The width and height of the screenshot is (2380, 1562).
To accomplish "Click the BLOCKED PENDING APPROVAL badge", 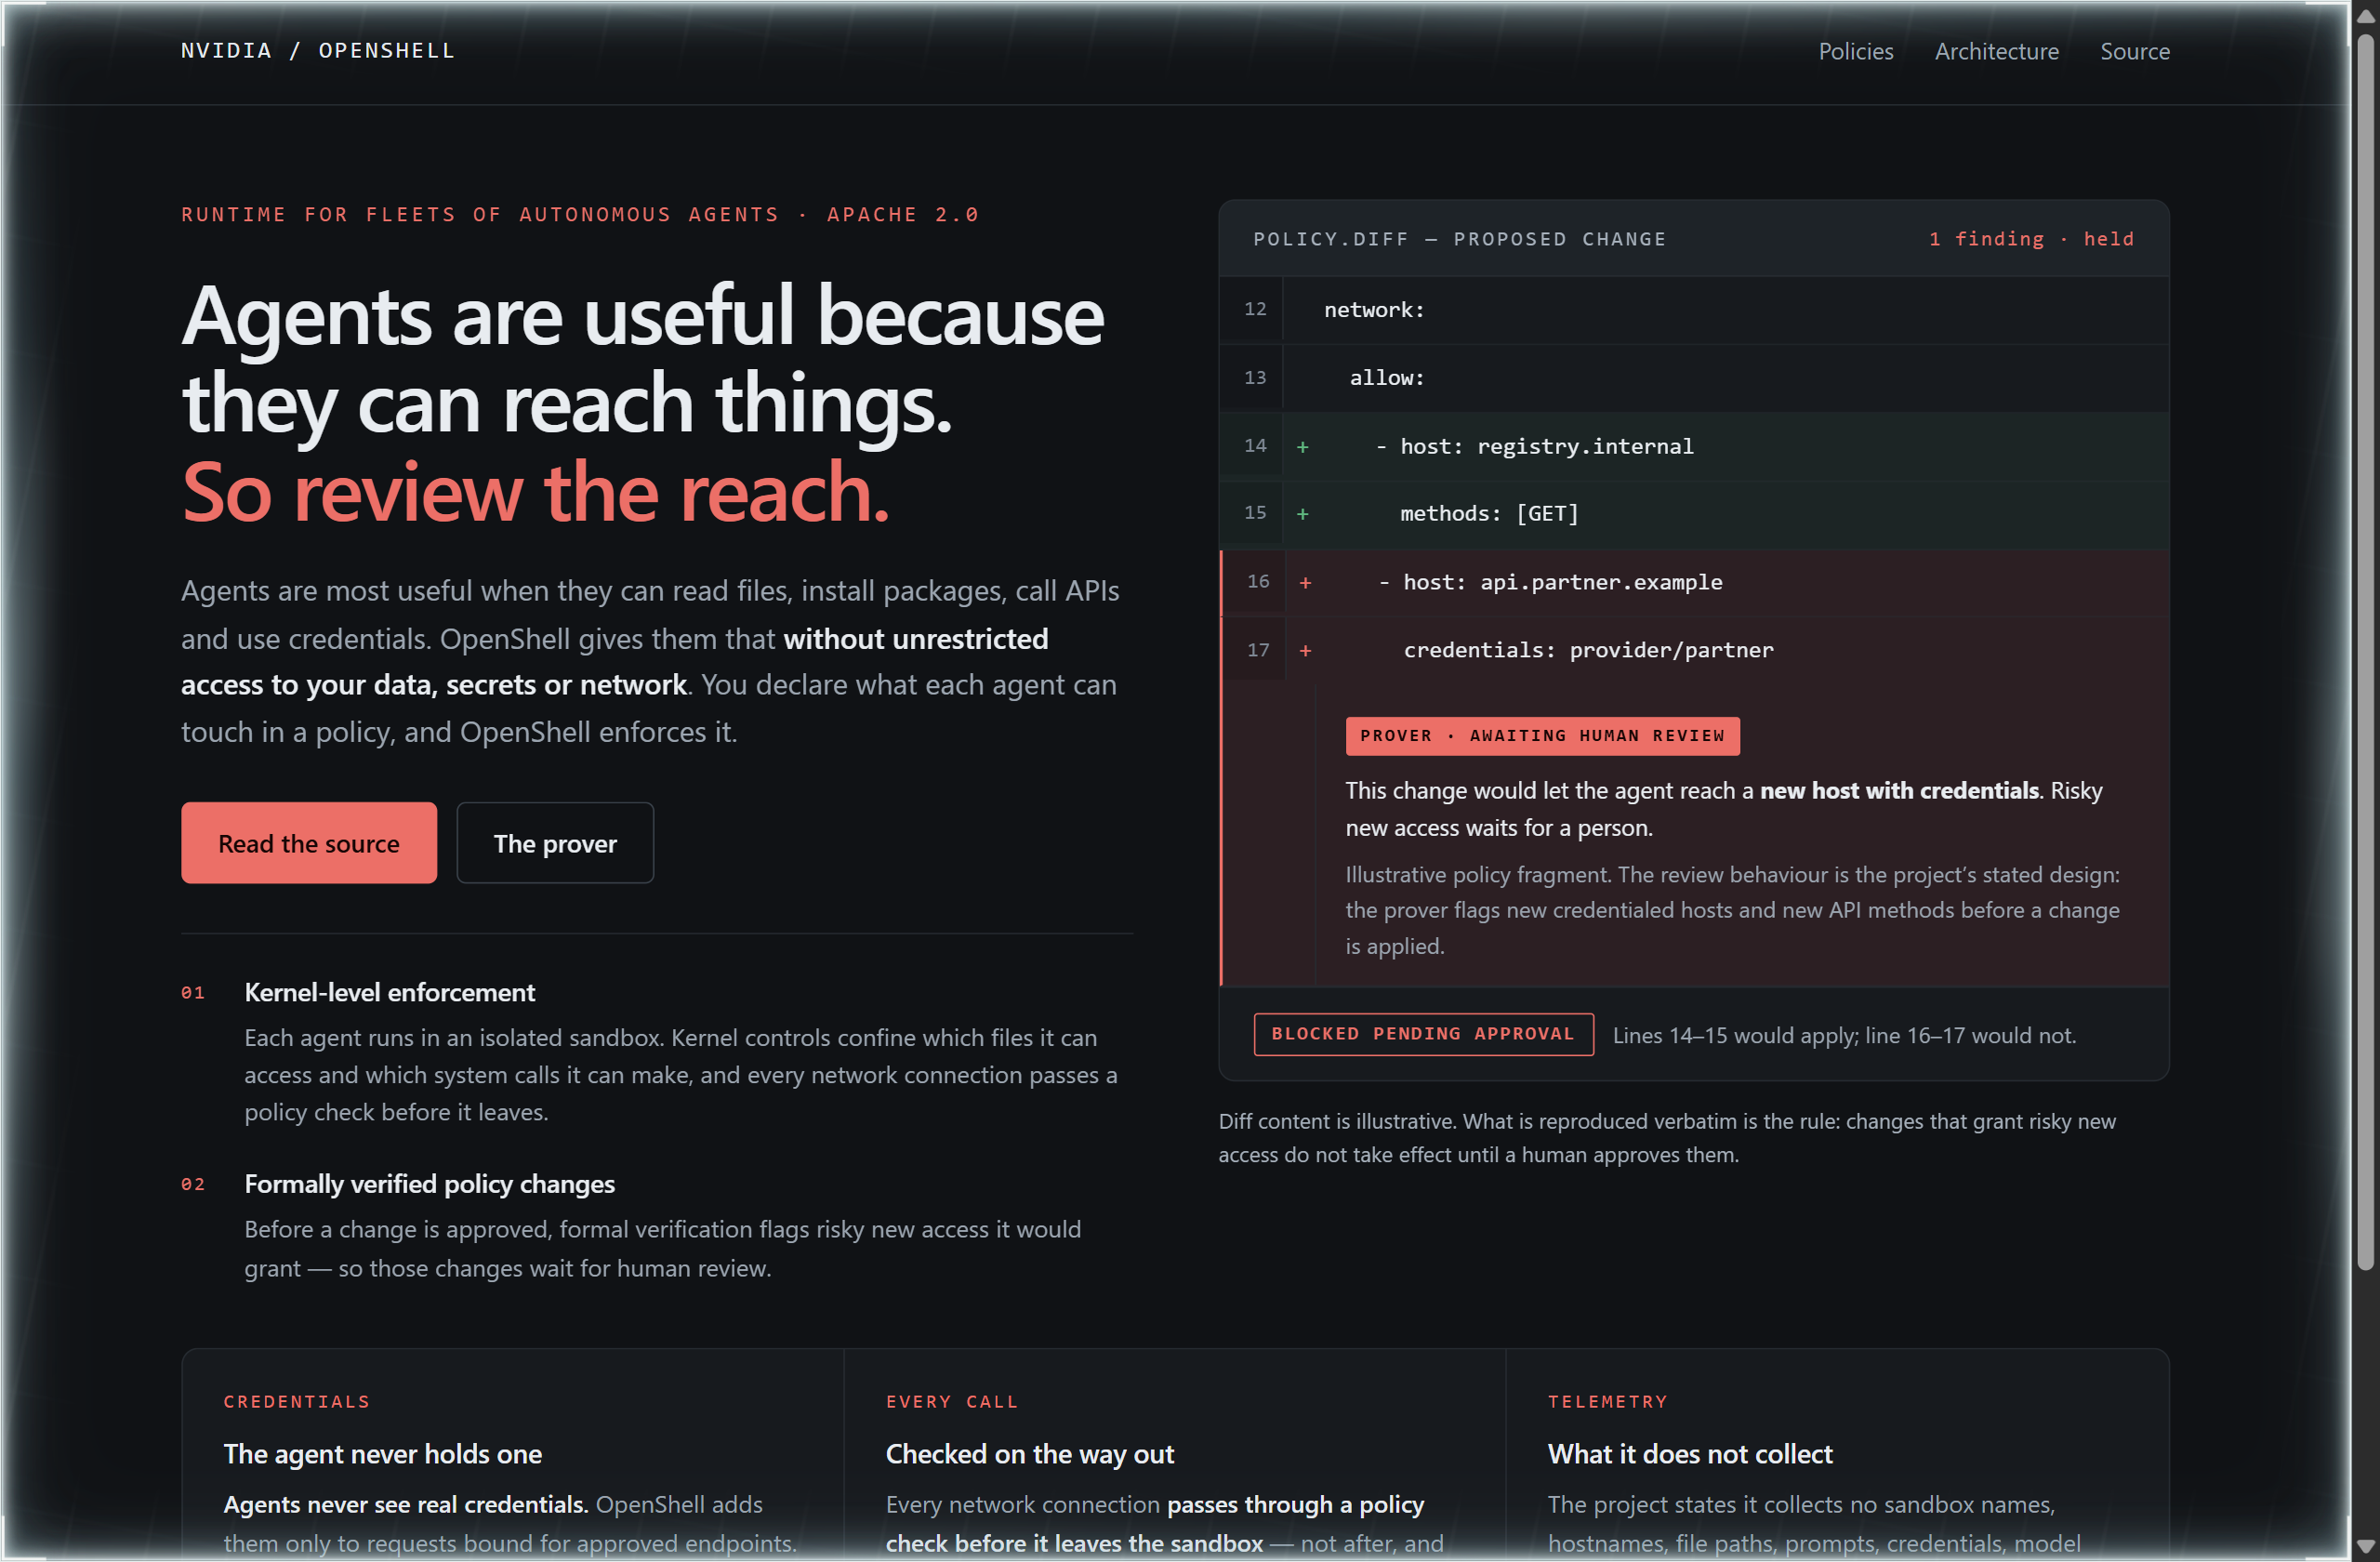I will pyautogui.click(x=1423, y=1034).
